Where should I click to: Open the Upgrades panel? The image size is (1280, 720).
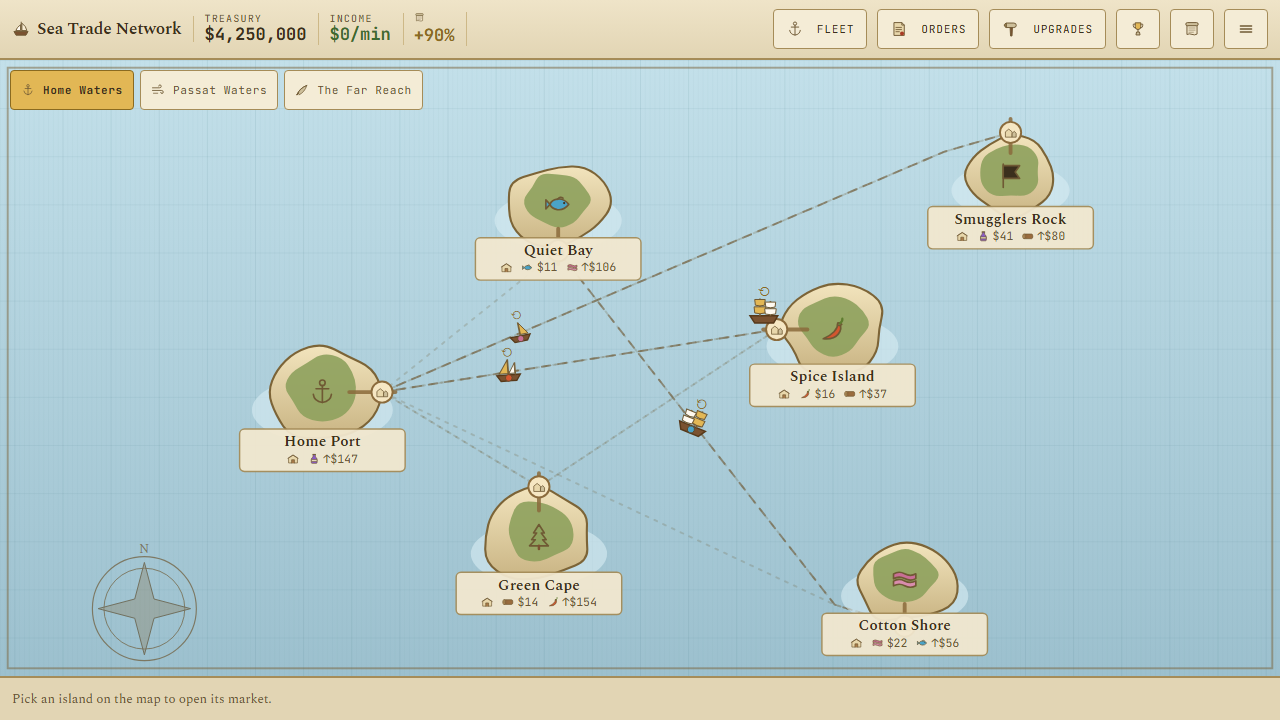1047,29
